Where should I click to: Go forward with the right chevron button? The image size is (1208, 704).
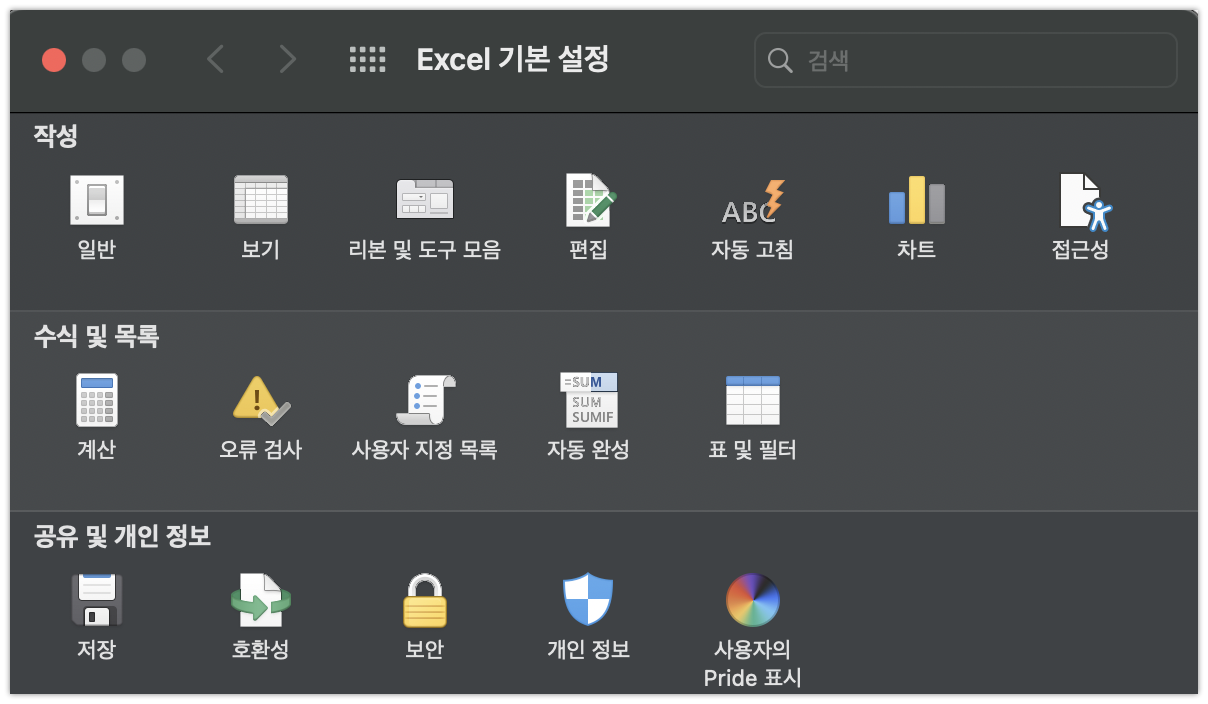point(288,60)
